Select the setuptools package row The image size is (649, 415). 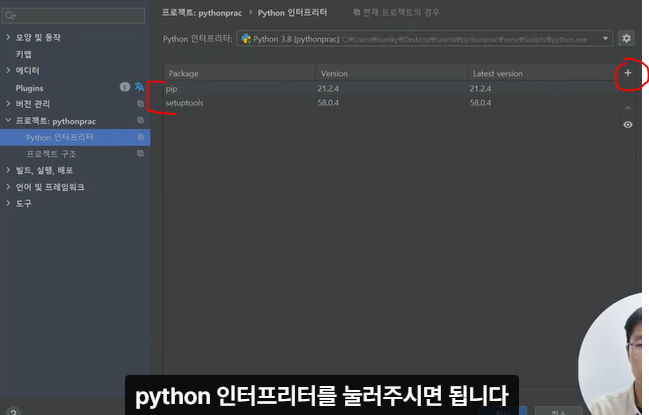[x=390, y=103]
